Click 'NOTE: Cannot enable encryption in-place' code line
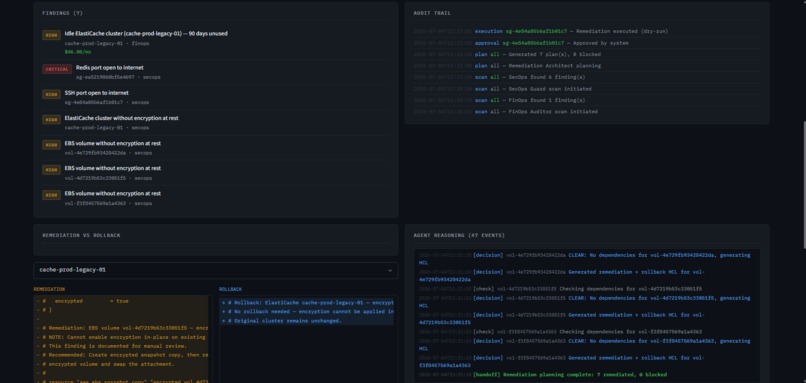This screenshot has height=383, width=806. coord(122,337)
